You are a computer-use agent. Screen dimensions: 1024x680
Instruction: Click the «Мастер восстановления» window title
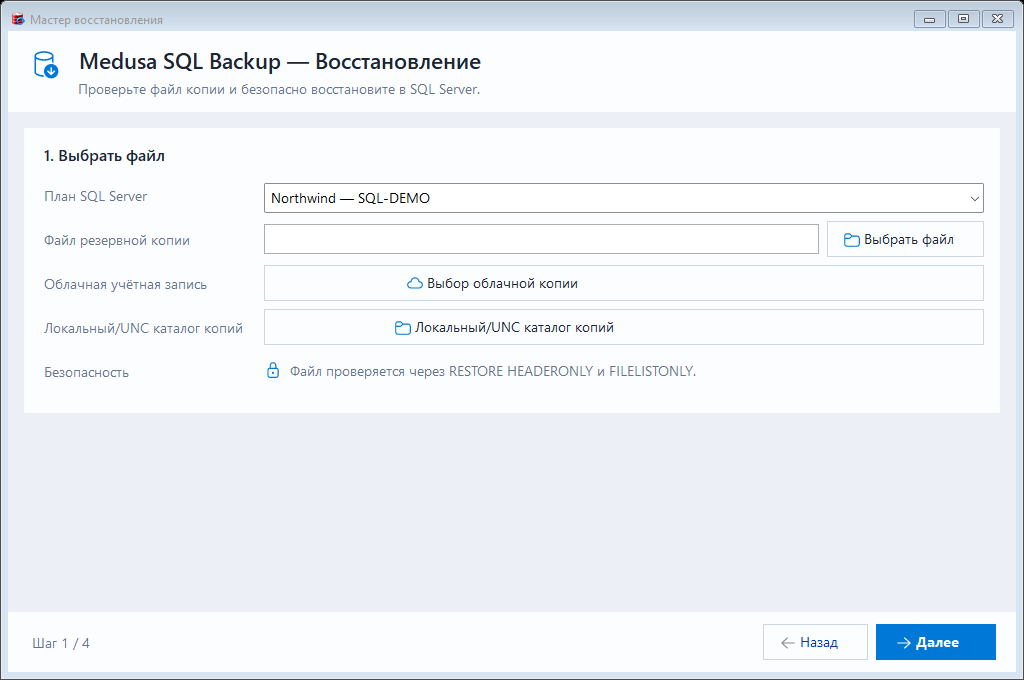pyautogui.click(x=97, y=20)
